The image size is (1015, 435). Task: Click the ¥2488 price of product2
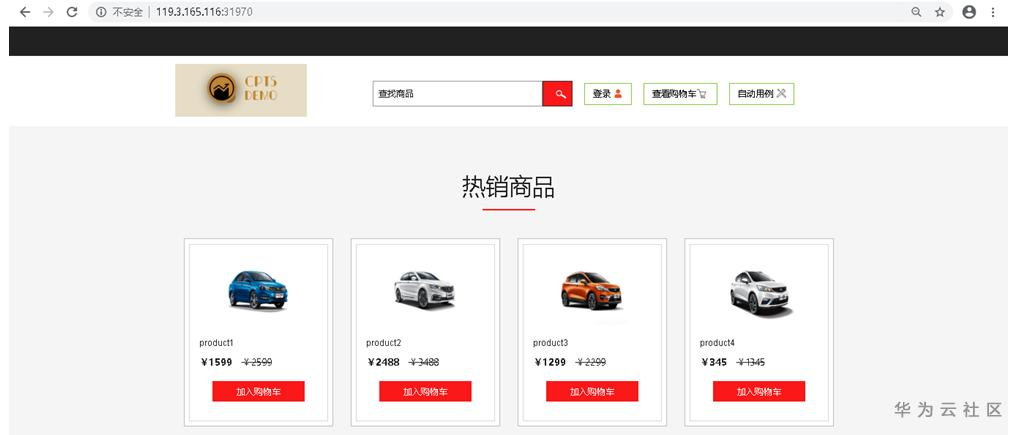[x=383, y=362]
